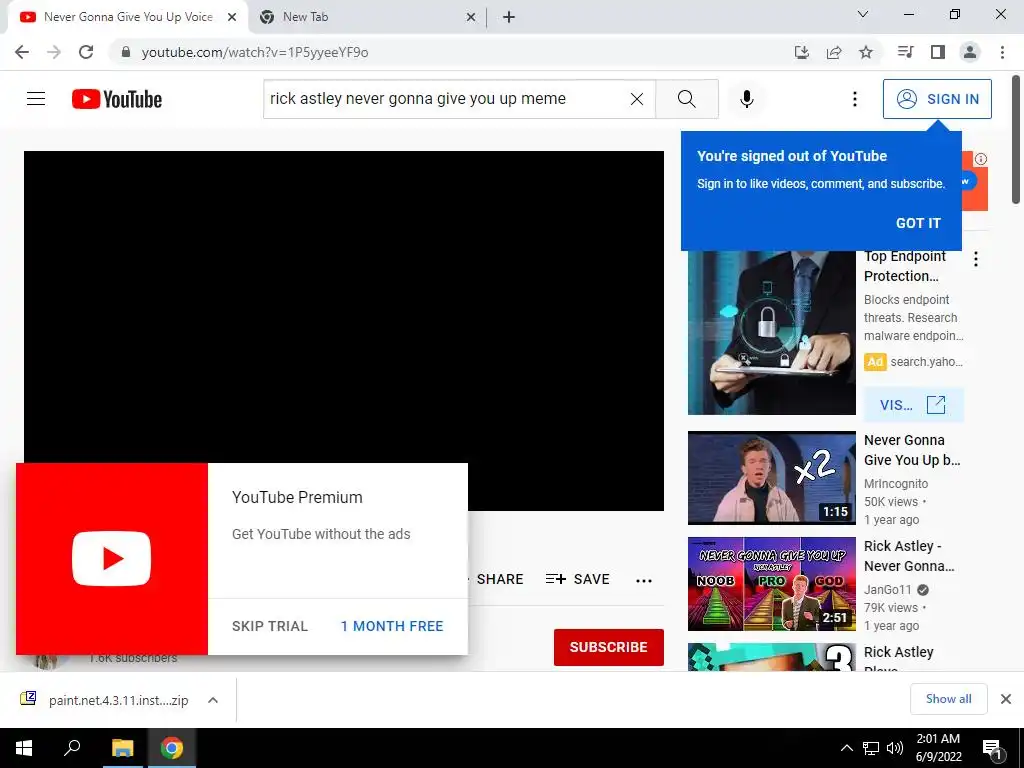
Task: Click the Rick Astley - Never Gonna... title
Action: click(x=909, y=556)
